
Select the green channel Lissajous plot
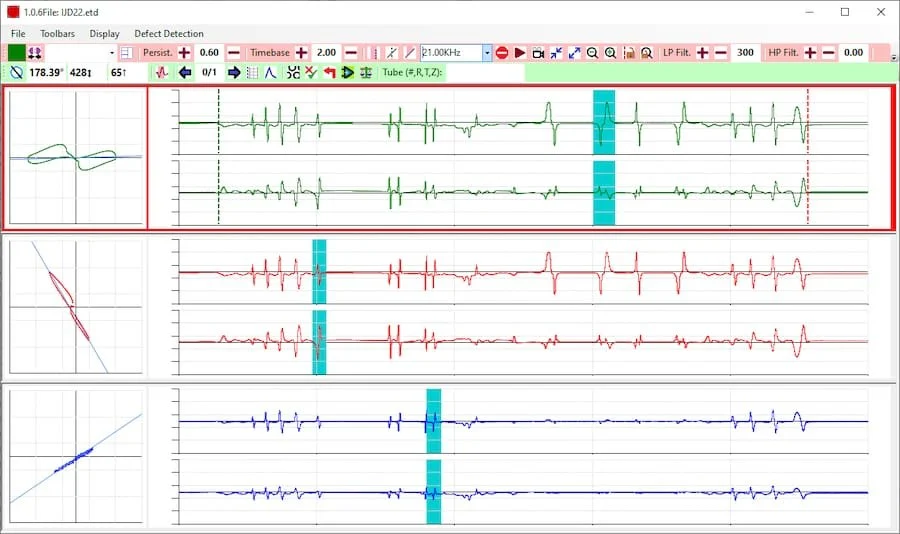[x=76, y=157]
